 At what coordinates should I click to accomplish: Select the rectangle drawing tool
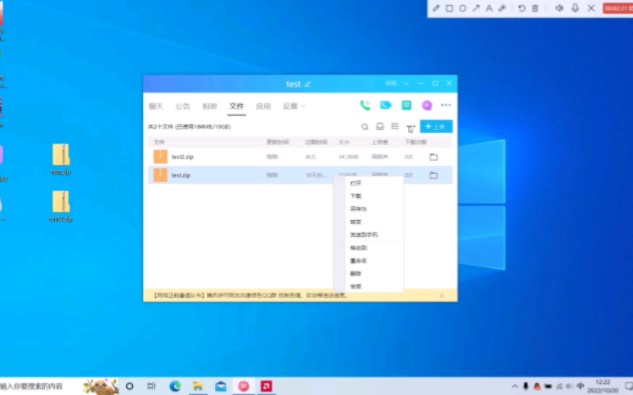[x=449, y=8]
